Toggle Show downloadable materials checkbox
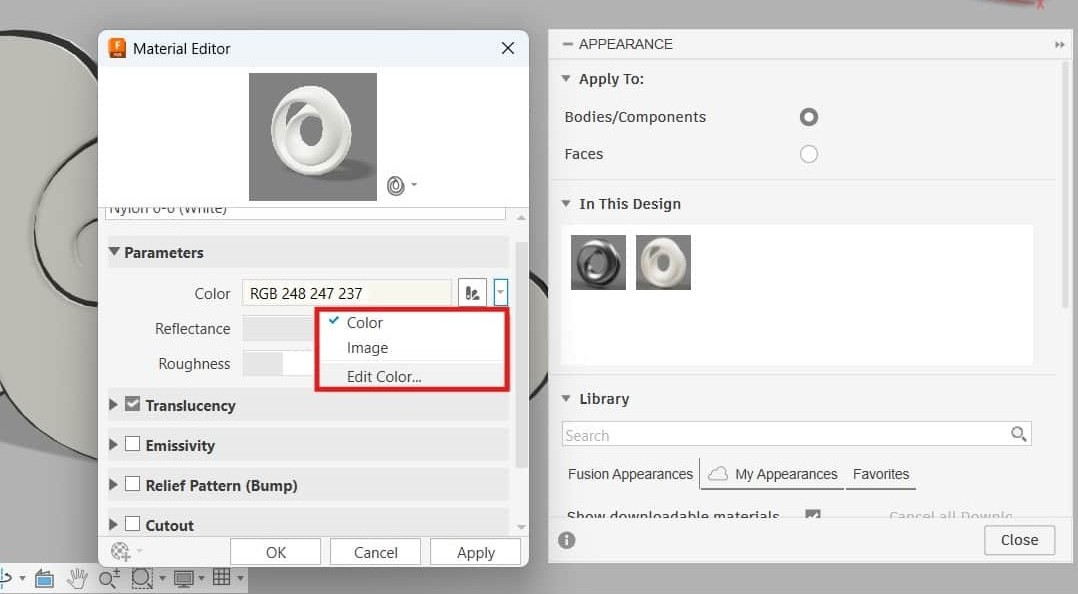The image size is (1078, 594). (813, 515)
